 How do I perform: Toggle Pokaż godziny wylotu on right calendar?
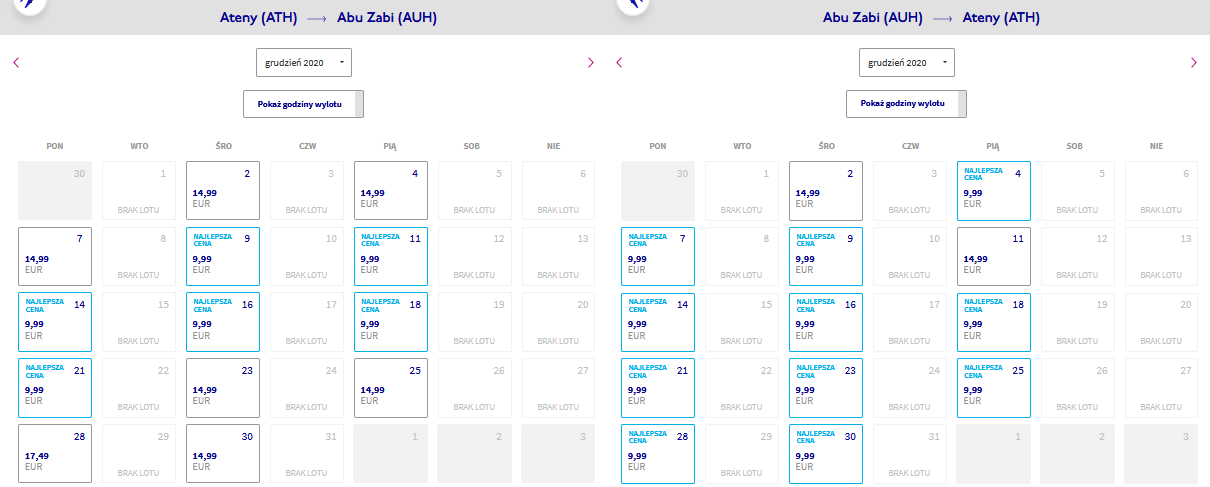[907, 104]
